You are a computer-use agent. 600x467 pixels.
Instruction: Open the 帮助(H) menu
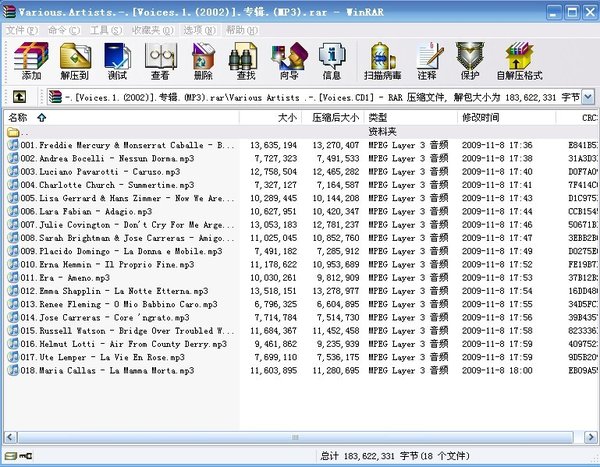click(x=242, y=30)
